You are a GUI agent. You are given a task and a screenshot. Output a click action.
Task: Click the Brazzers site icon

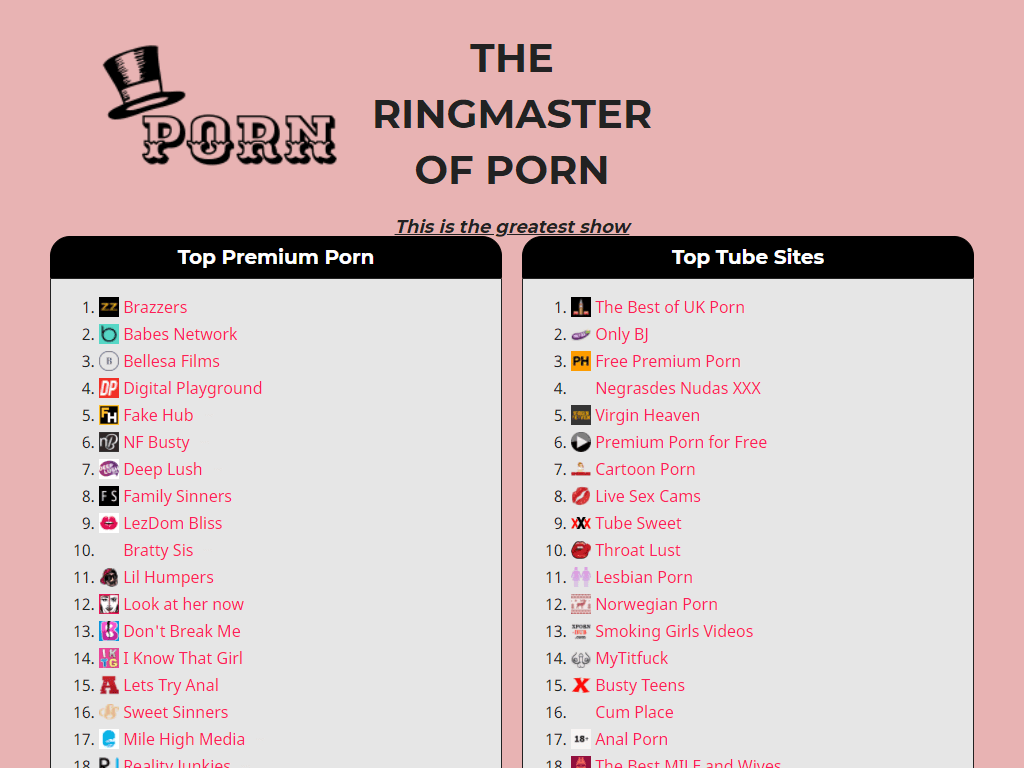(x=109, y=307)
